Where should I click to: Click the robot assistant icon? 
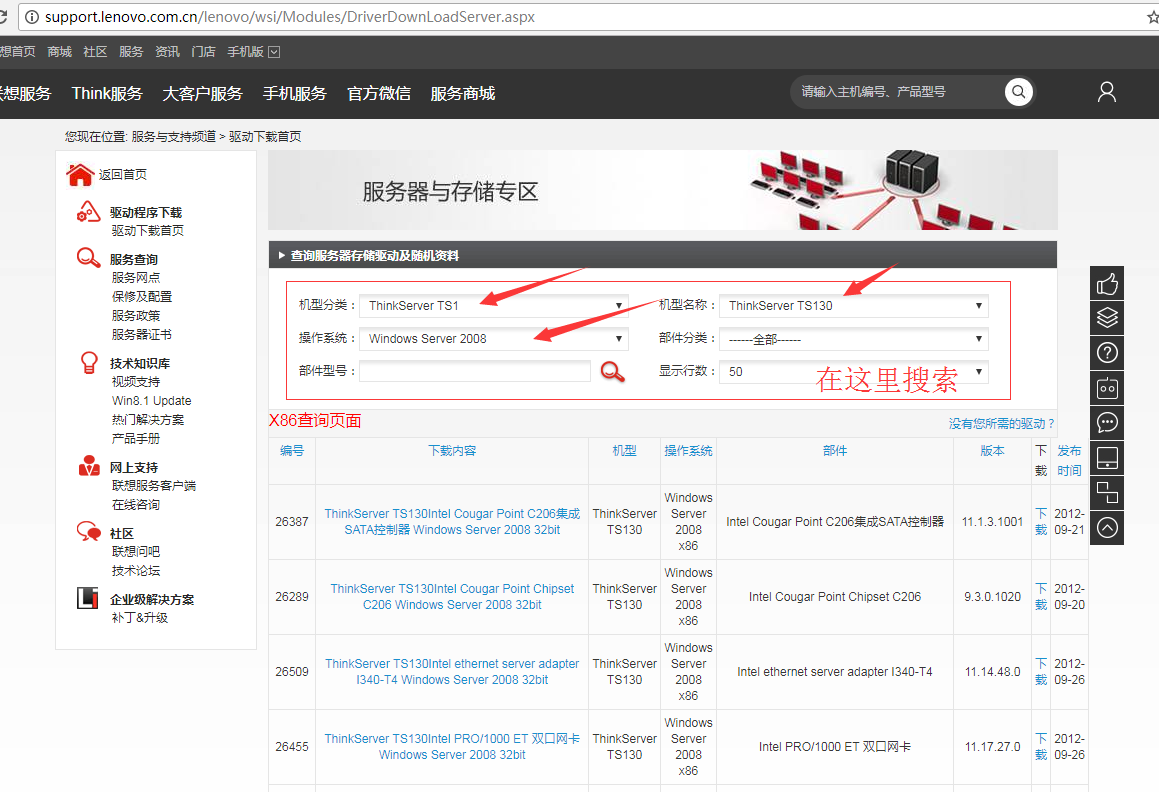[1107, 387]
